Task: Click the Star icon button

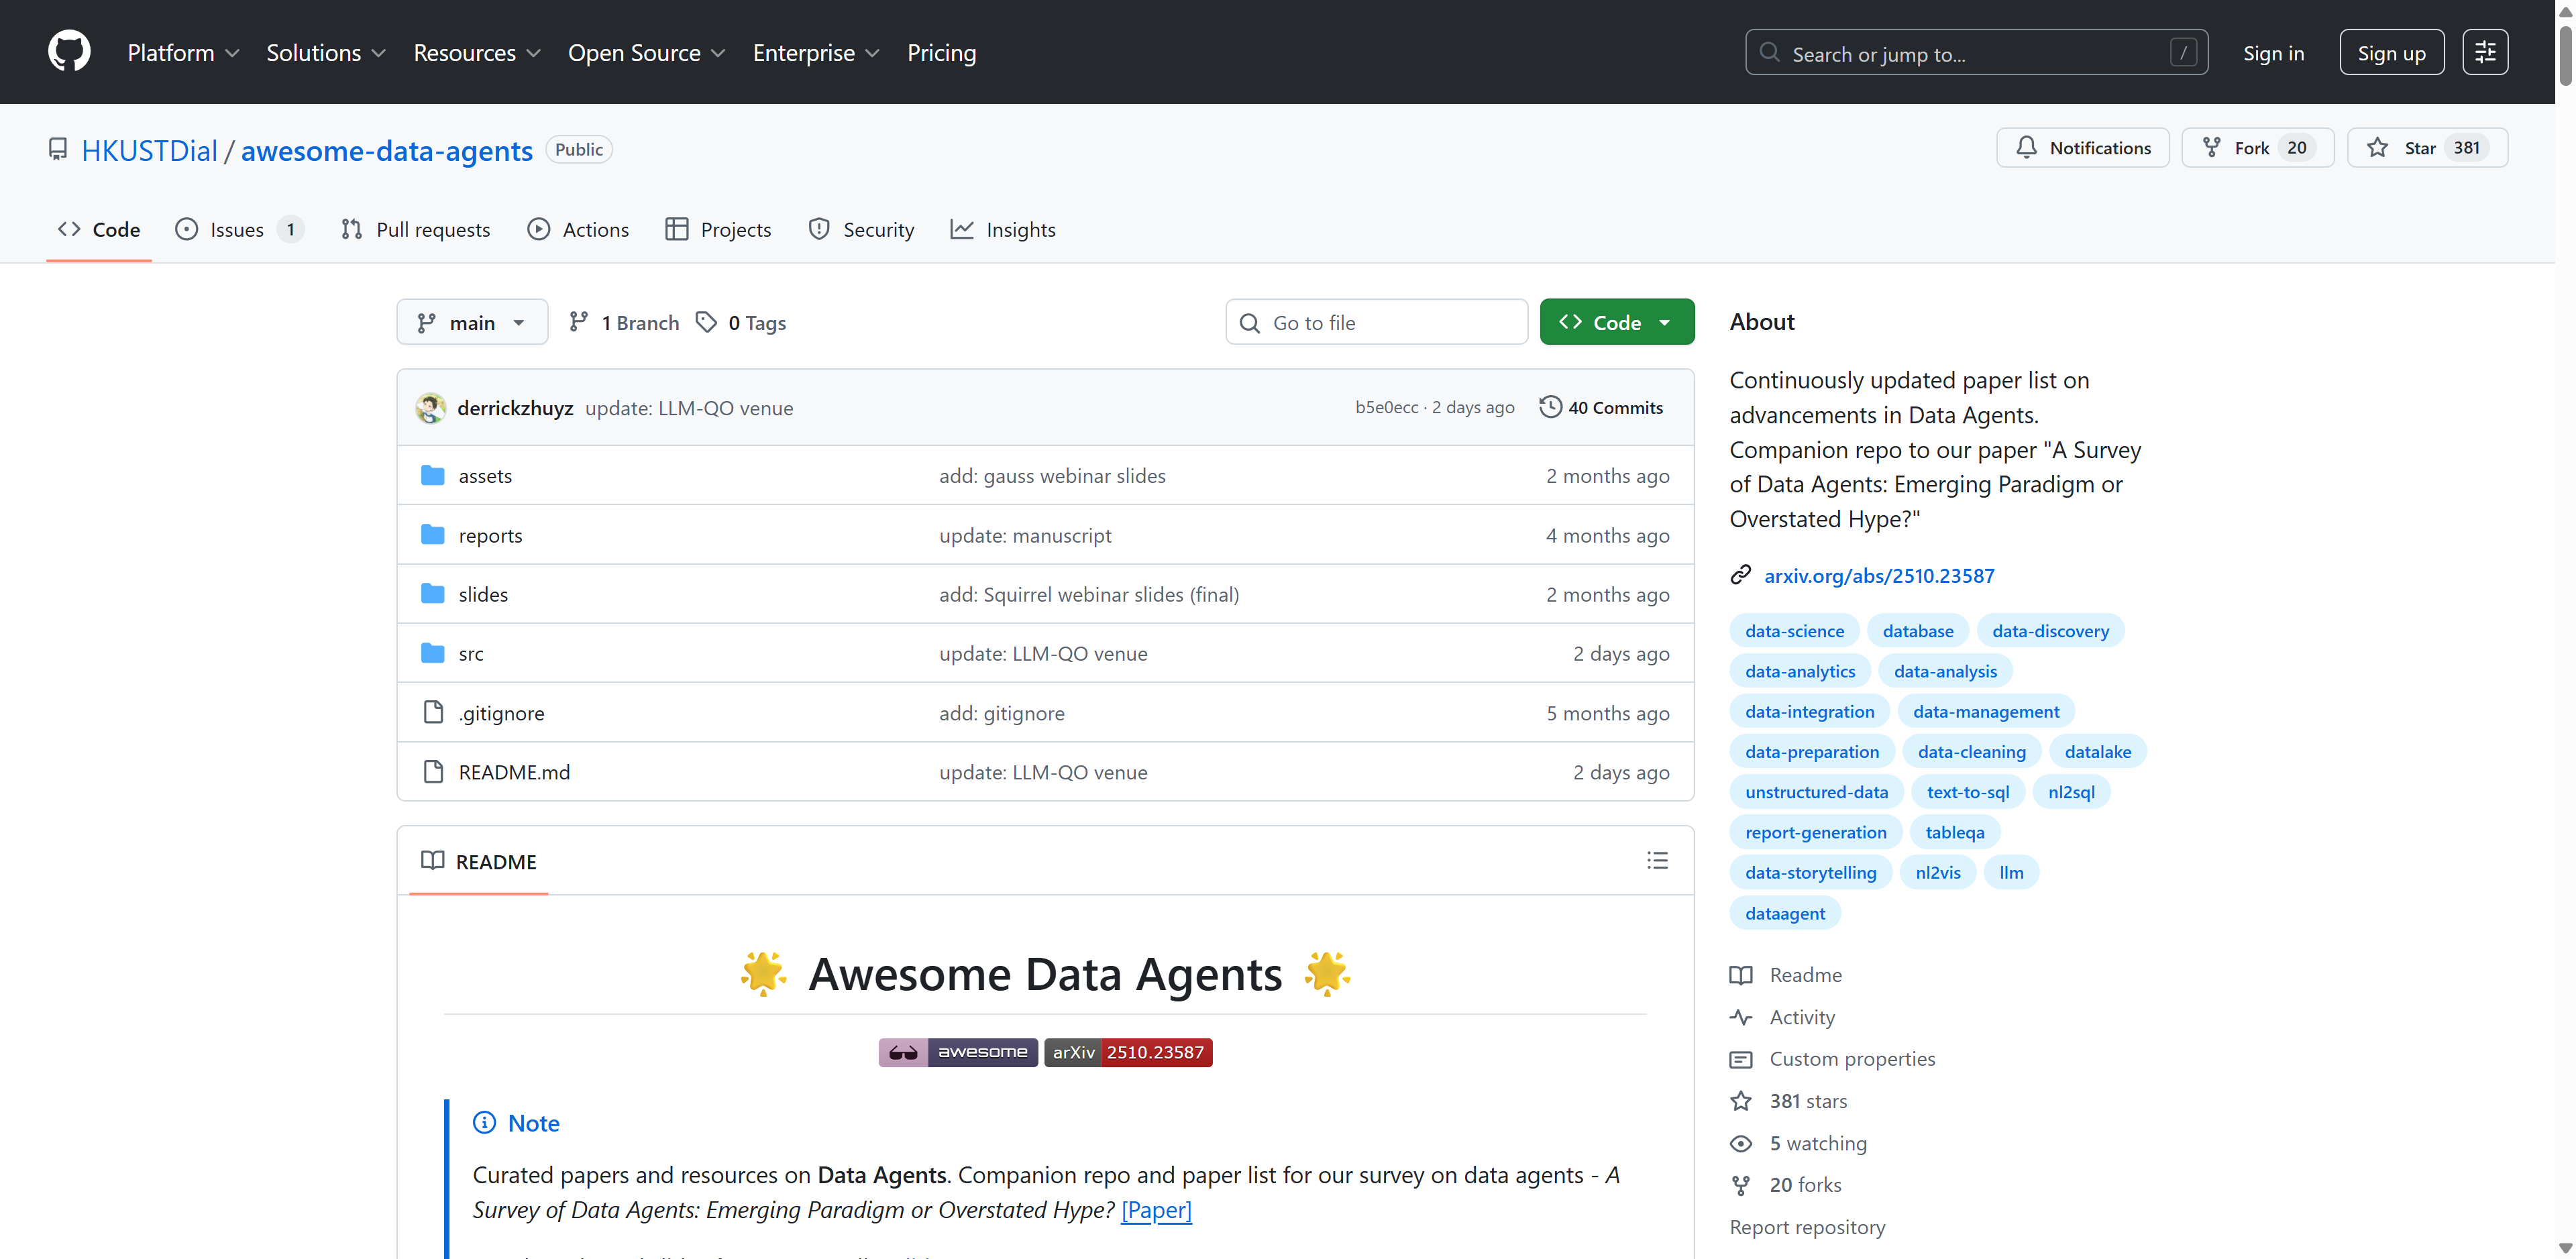Action: tap(2378, 148)
